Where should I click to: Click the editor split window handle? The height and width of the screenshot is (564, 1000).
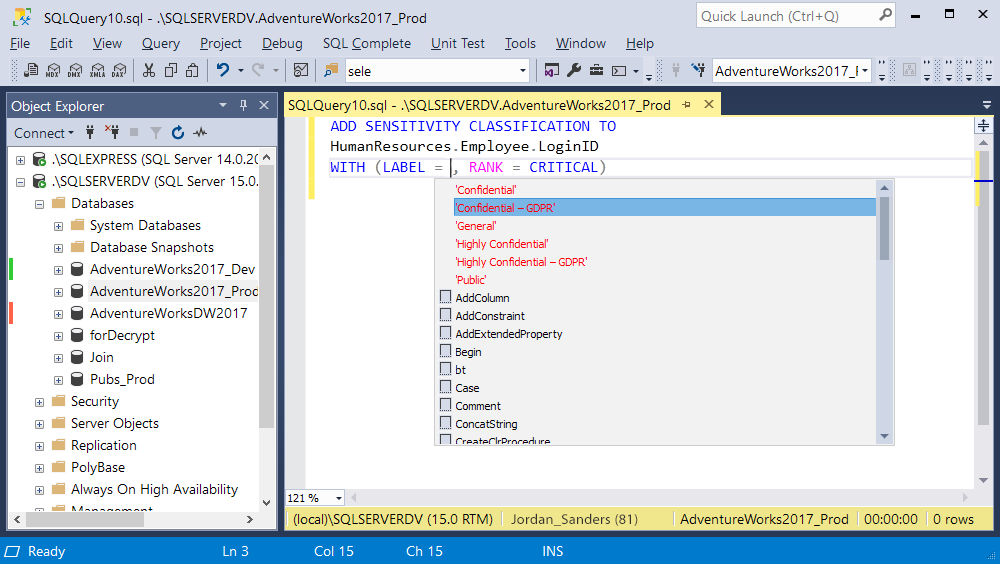[983, 126]
